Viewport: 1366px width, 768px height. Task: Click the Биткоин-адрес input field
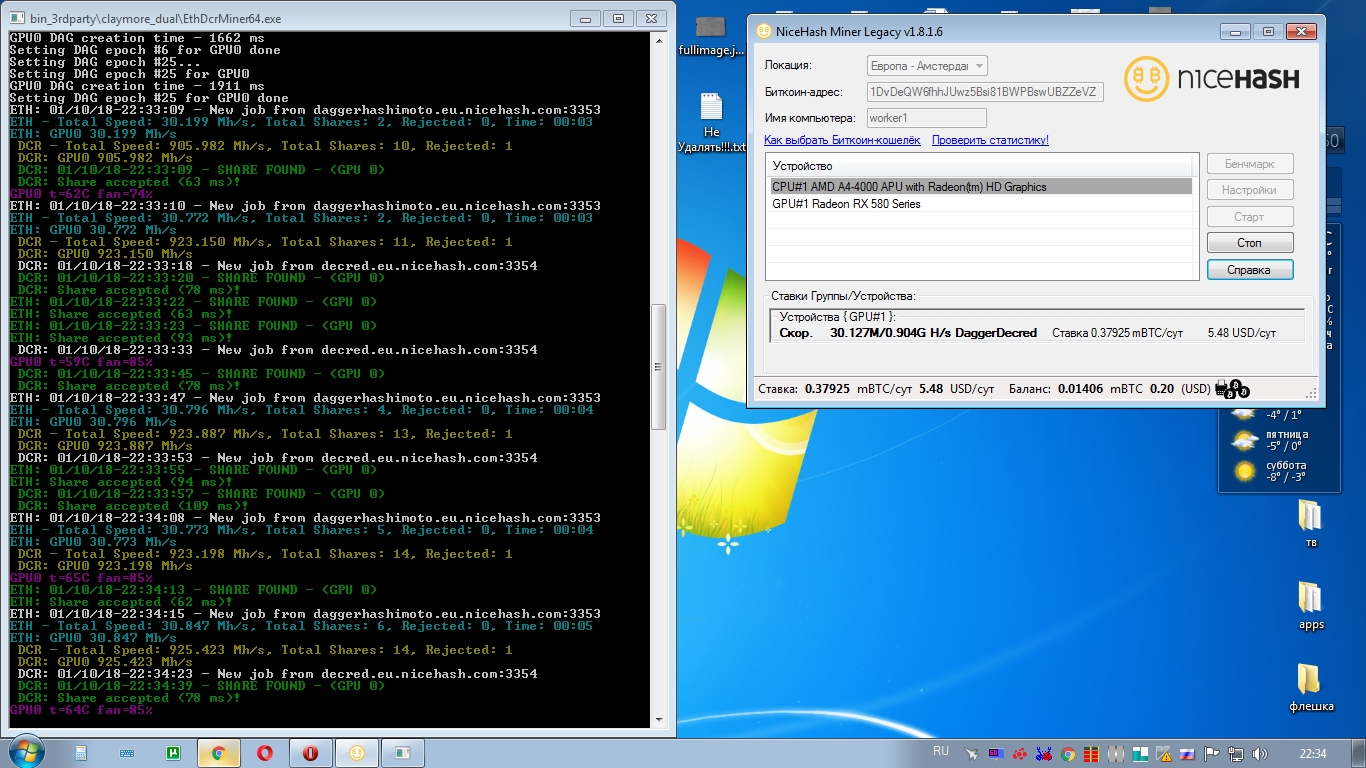(x=985, y=92)
